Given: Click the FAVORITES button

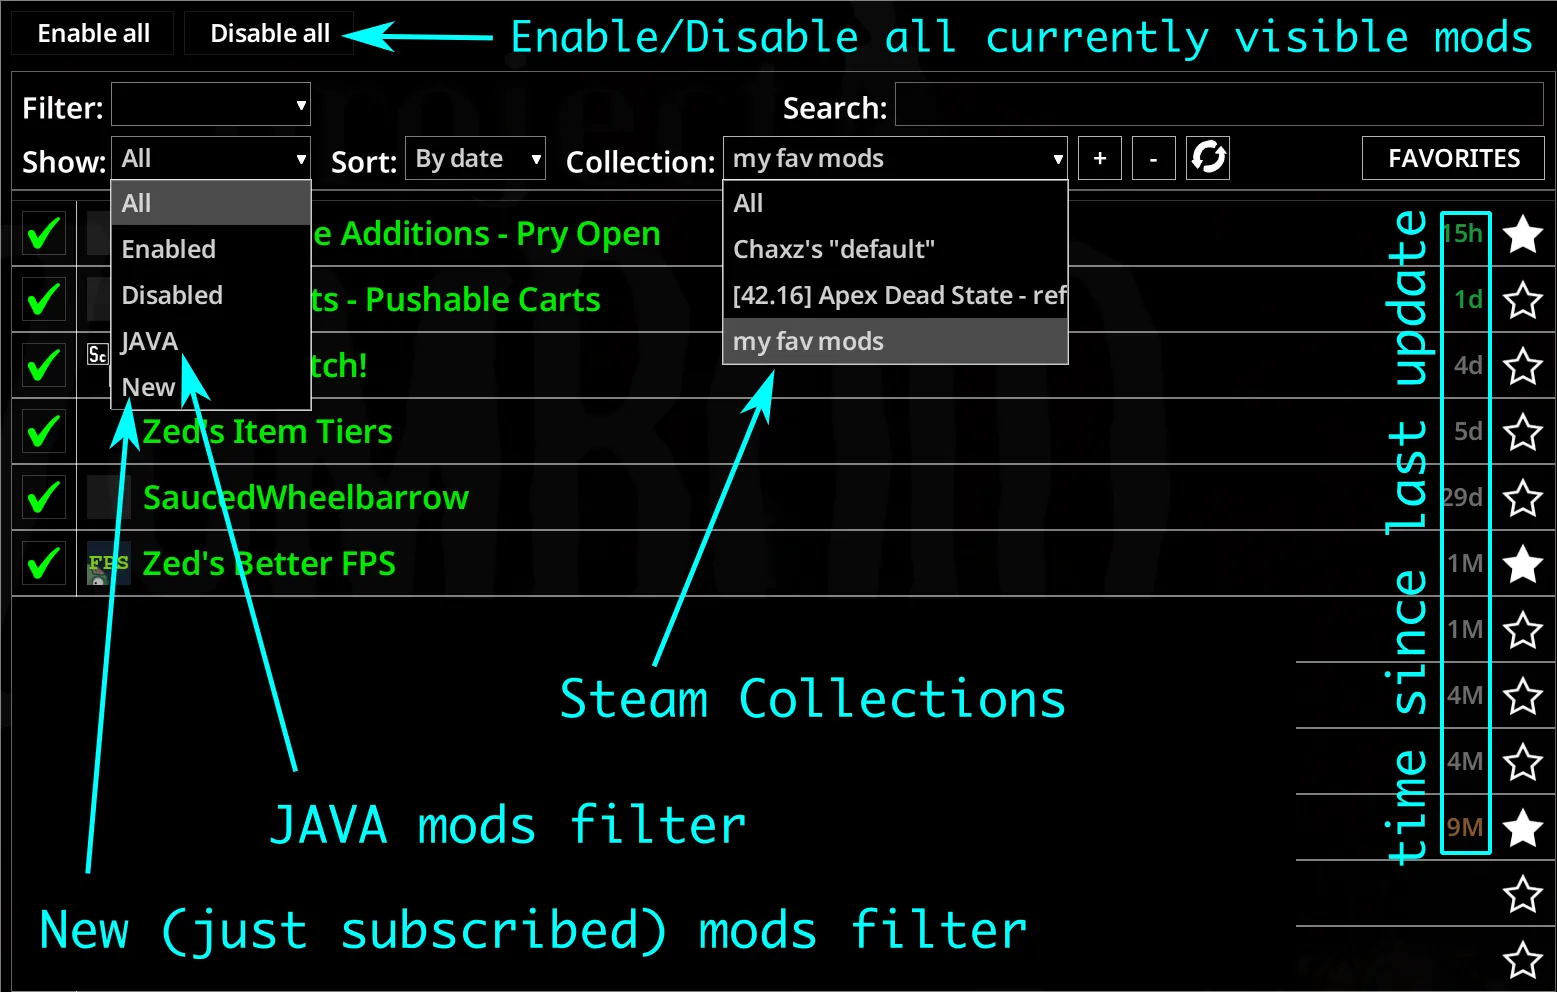Looking at the screenshot, I should (x=1453, y=158).
